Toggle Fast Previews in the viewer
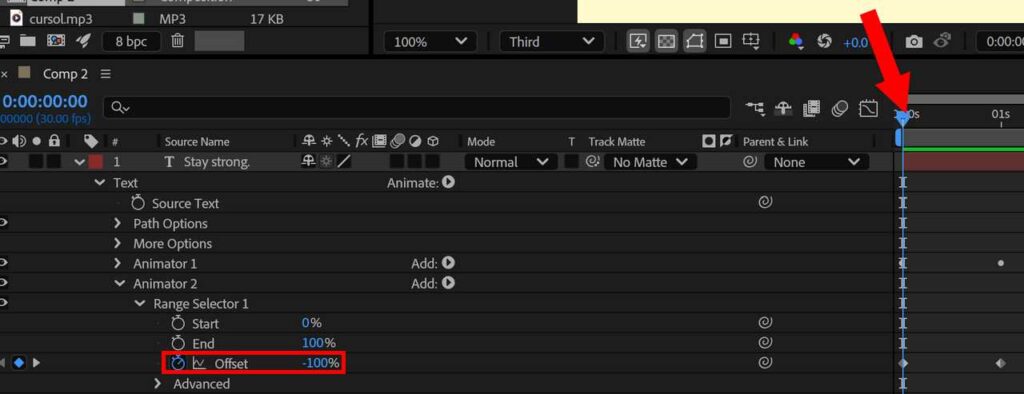The image size is (1024, 394). point(637,42)
